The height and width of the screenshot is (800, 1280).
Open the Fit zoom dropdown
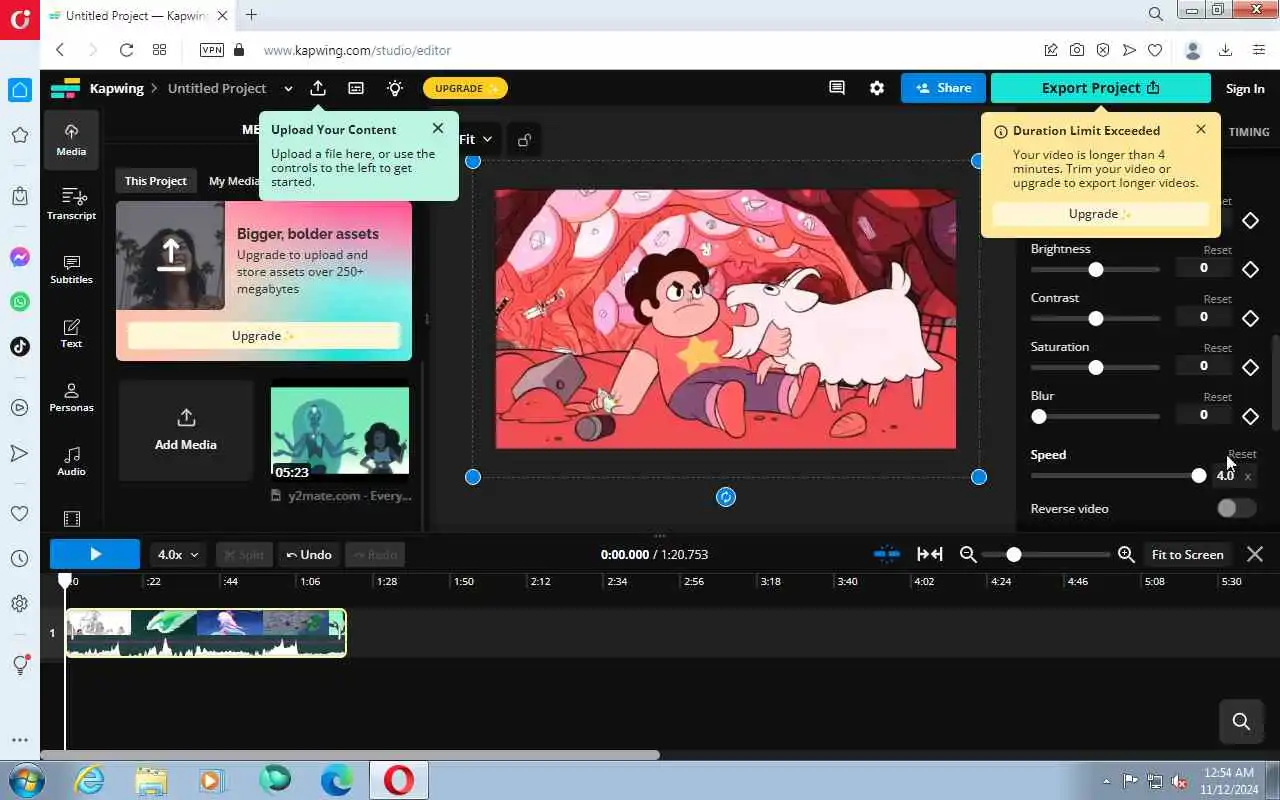click(x=476, y=139)
